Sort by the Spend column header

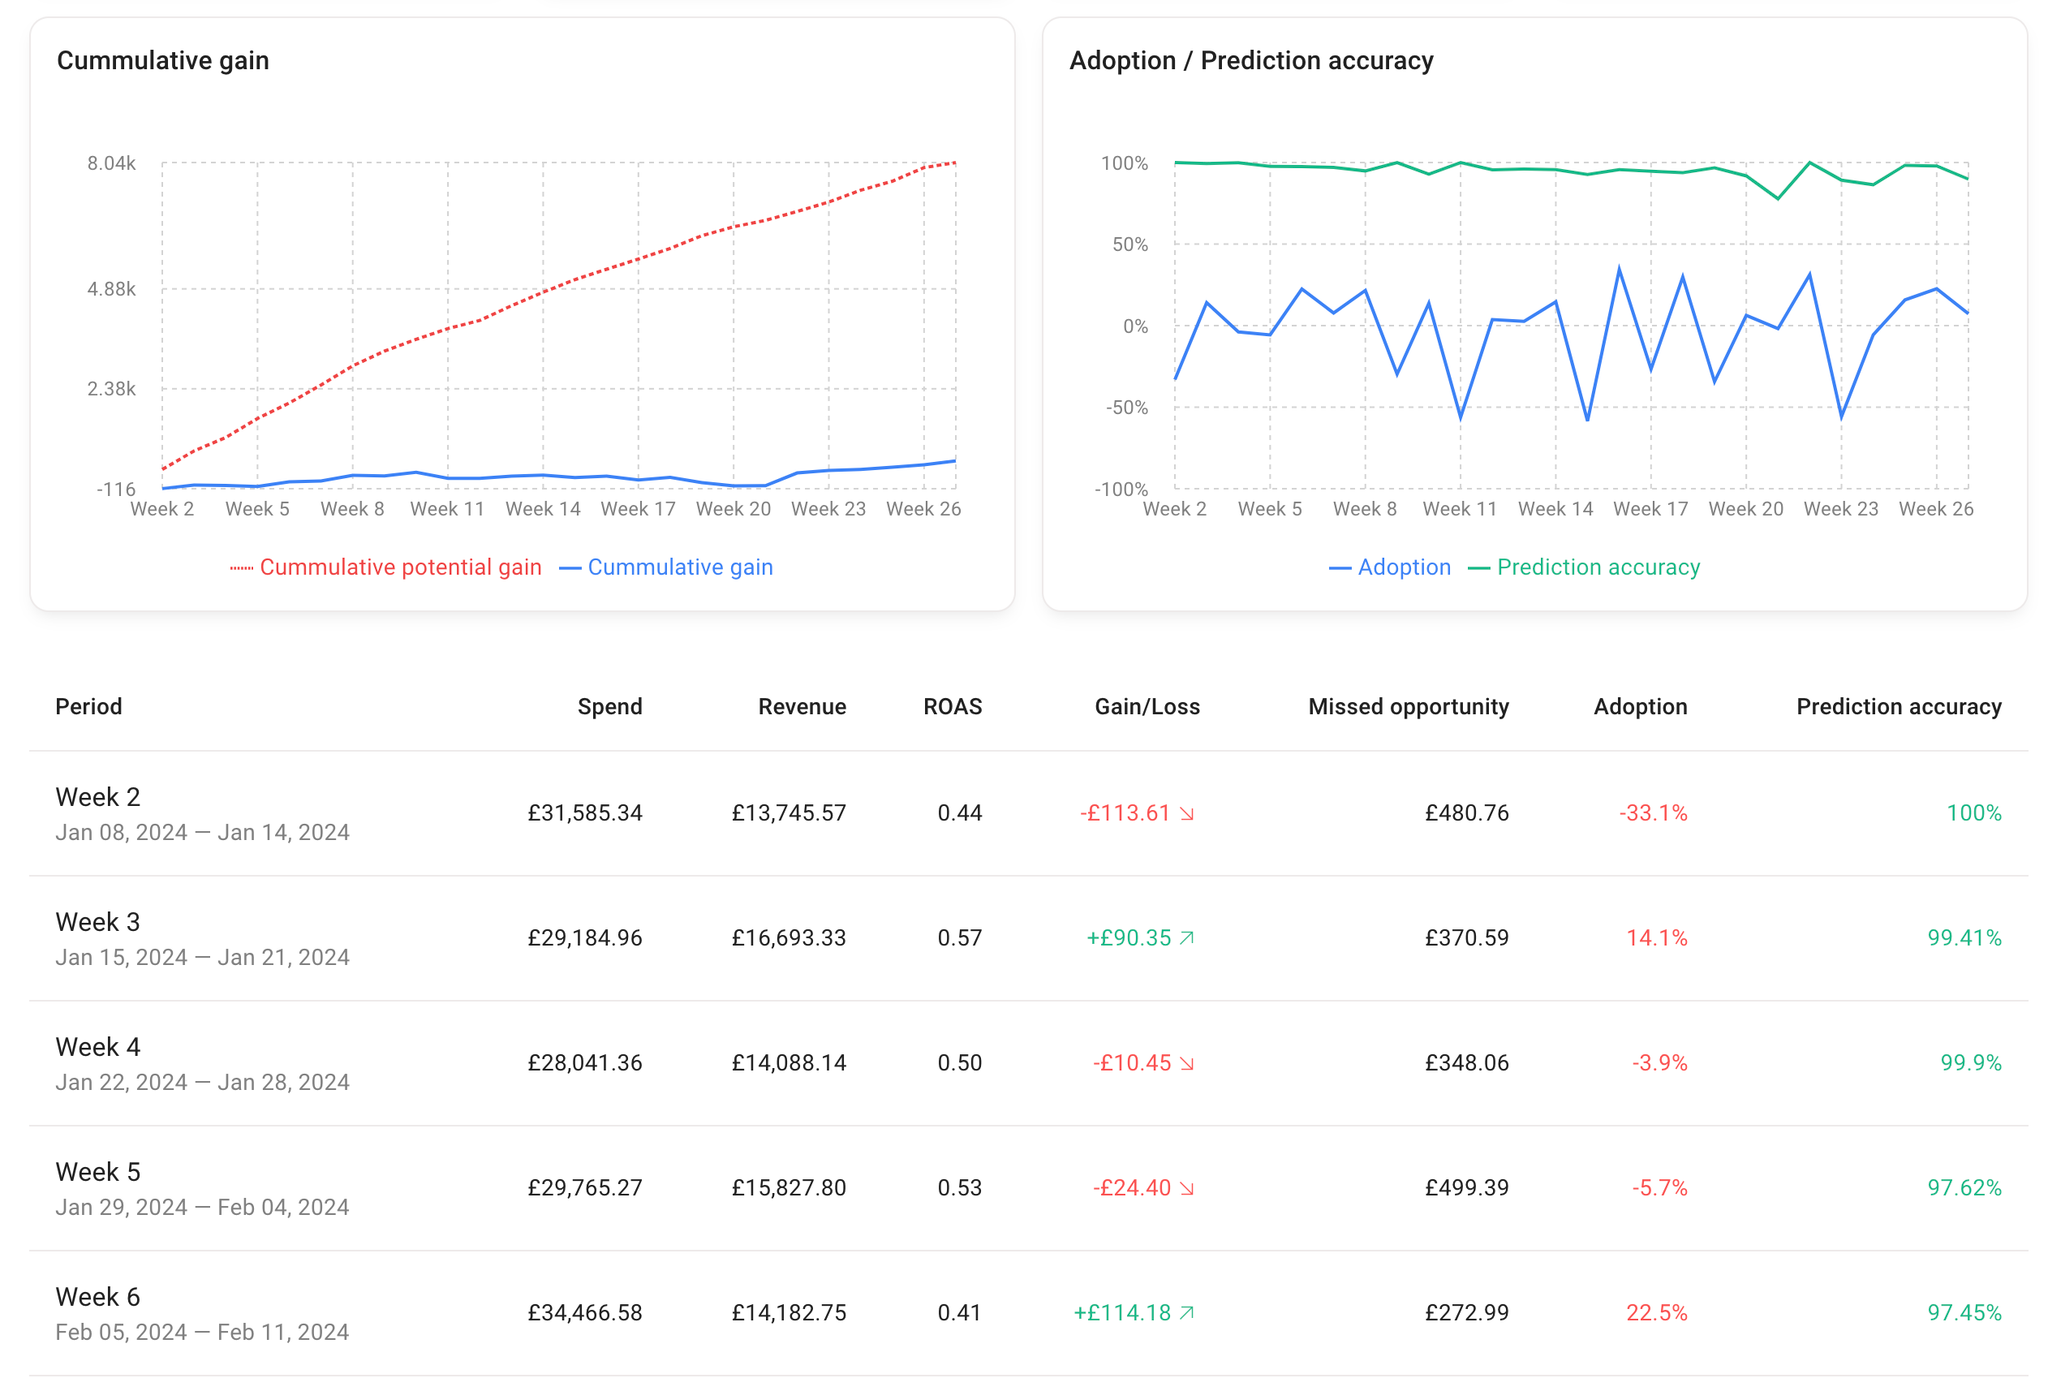tap(610, 707)
